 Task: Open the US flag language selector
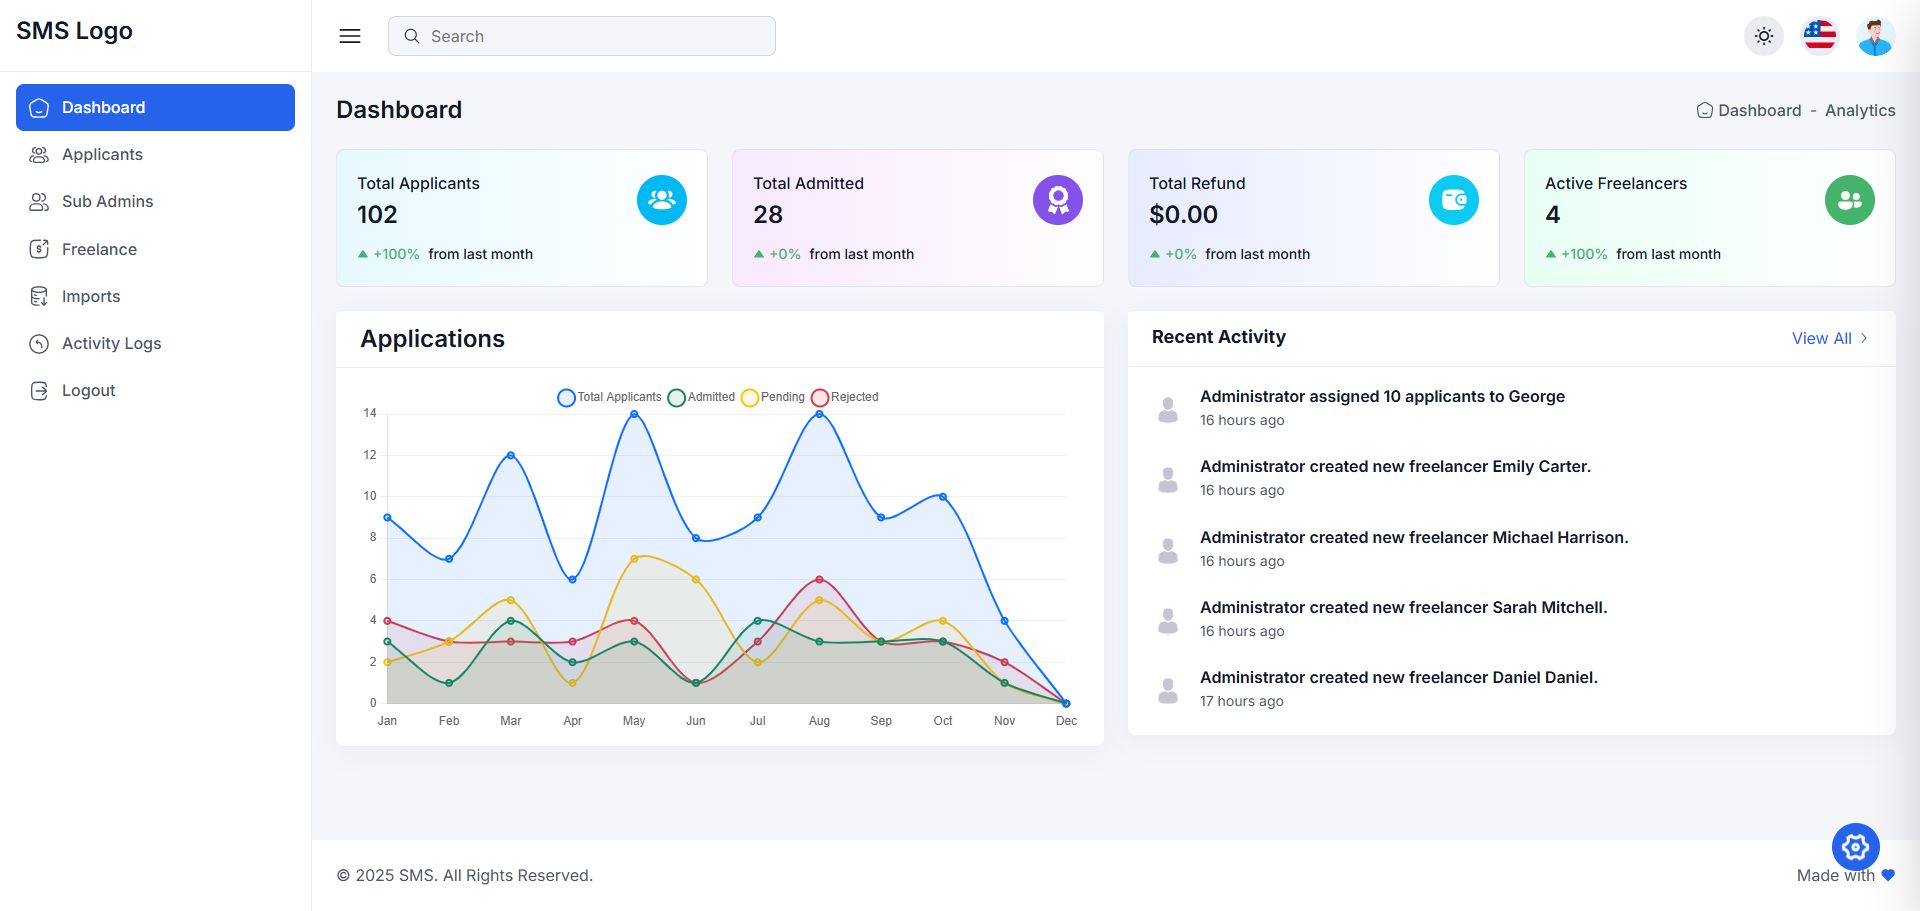point(1820,36)
